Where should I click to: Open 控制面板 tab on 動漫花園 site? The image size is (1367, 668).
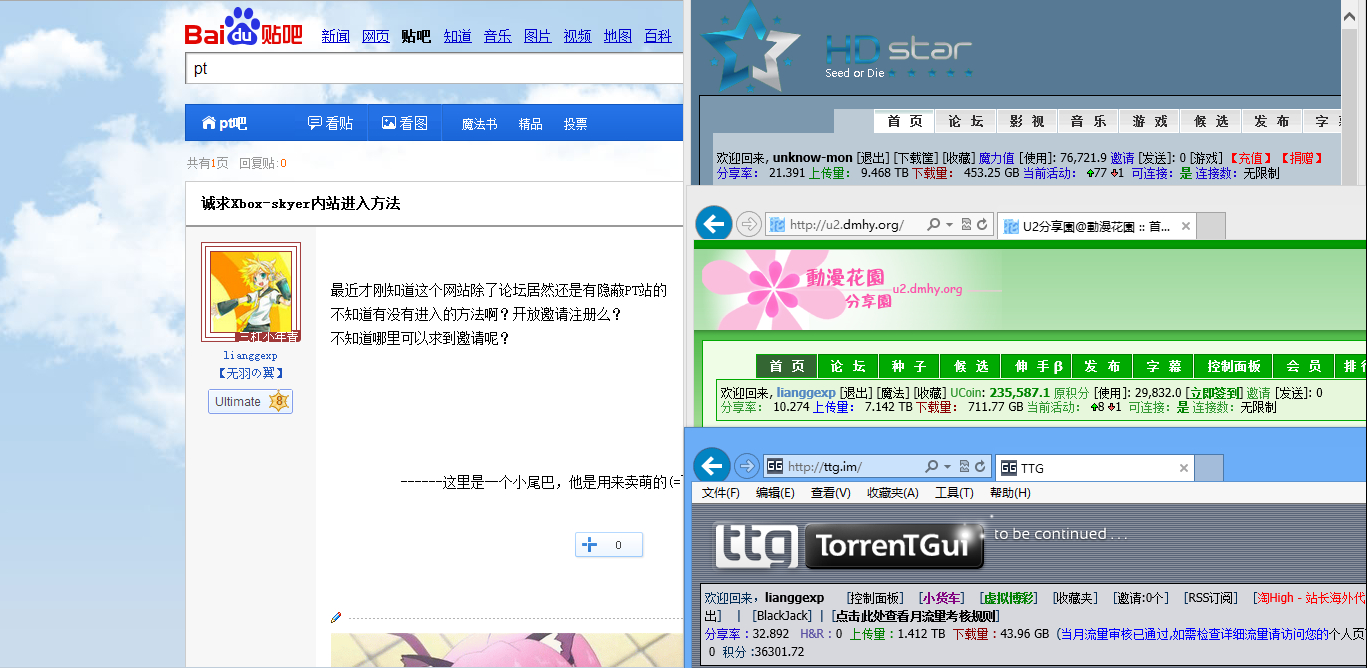(x=1235, y=366)
